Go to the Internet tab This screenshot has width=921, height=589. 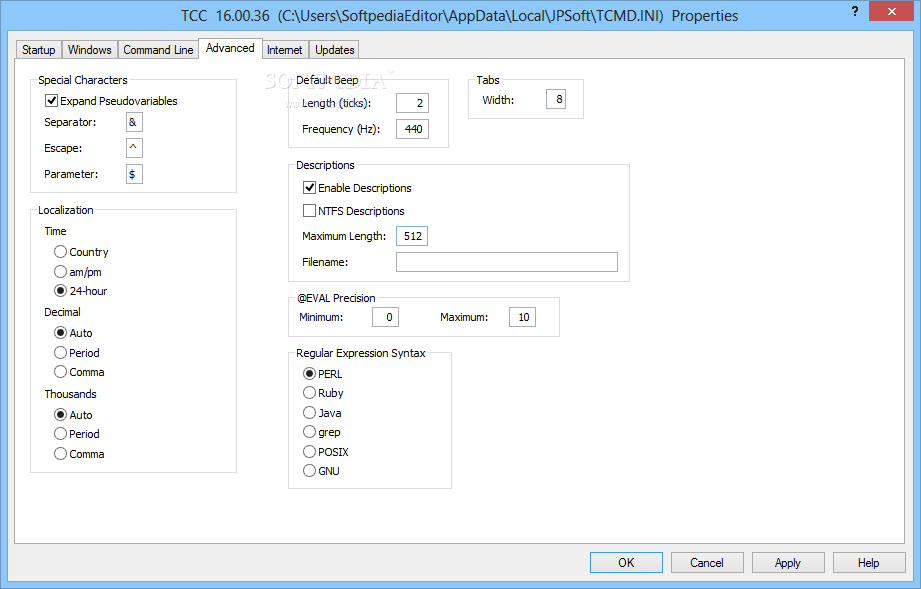pyautogui.click(x=284, y=50)
